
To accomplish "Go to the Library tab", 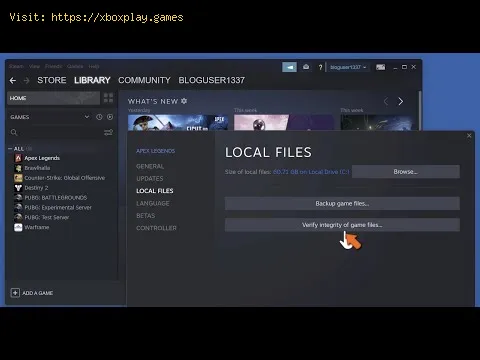I will (92, 80).
